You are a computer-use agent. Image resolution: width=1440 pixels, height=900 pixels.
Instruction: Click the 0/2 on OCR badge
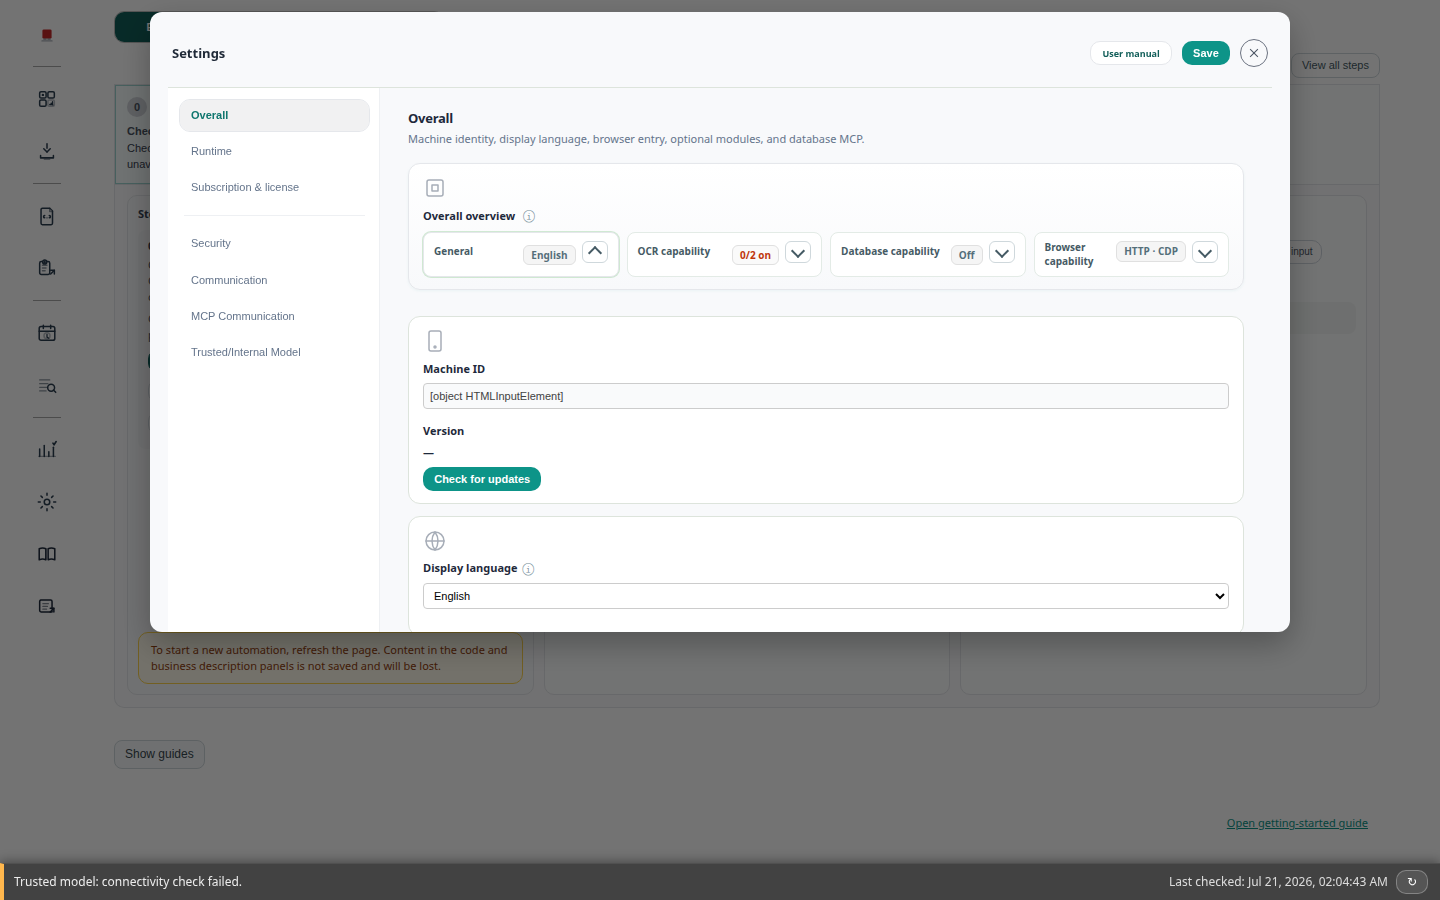click(x=755, y=255)
